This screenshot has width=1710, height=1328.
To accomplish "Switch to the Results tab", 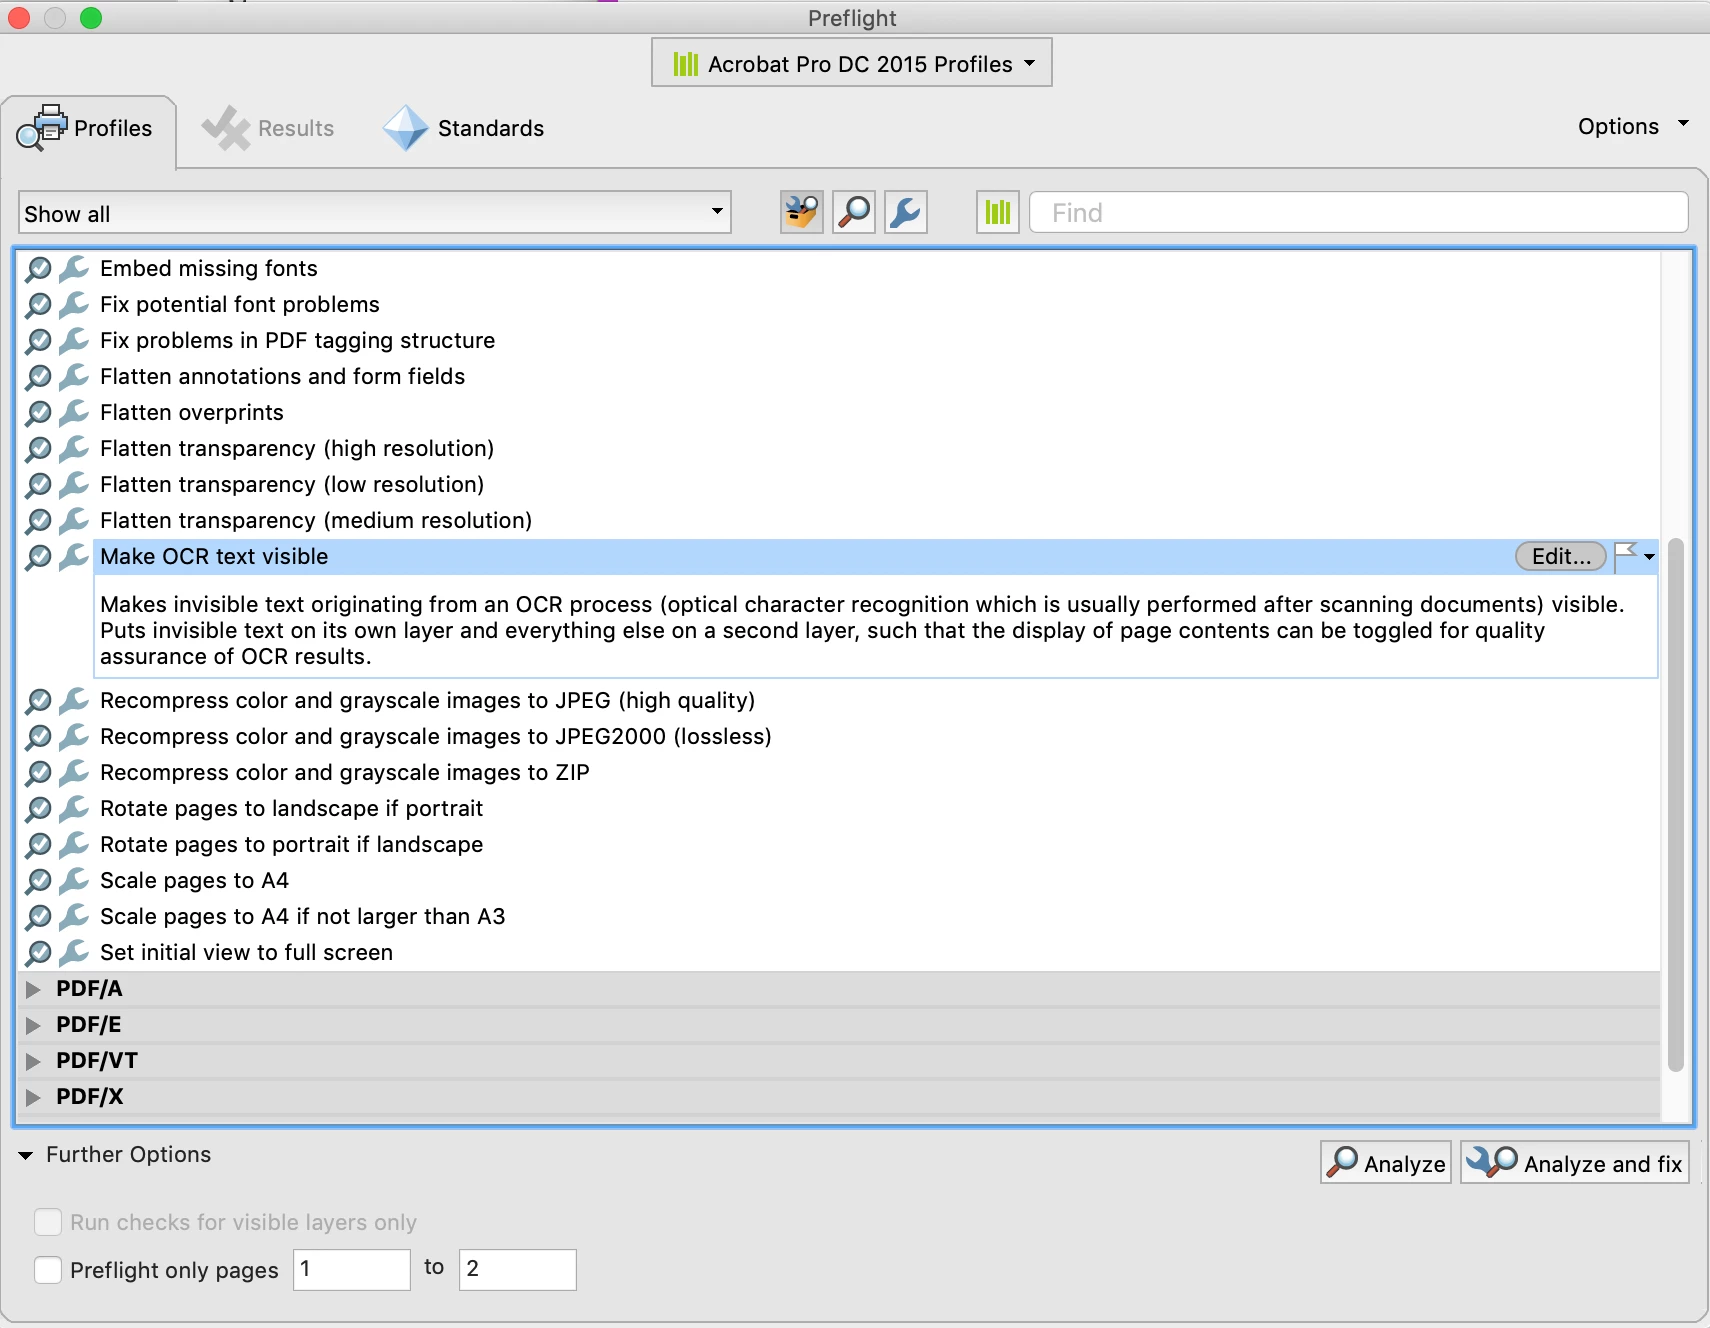I will (x=268, y=128).
